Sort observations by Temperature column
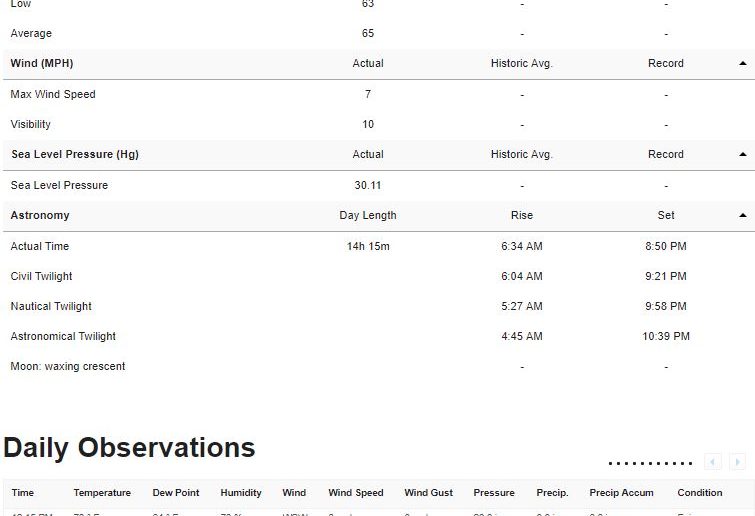The image size is (755, 516). [102, 493]
